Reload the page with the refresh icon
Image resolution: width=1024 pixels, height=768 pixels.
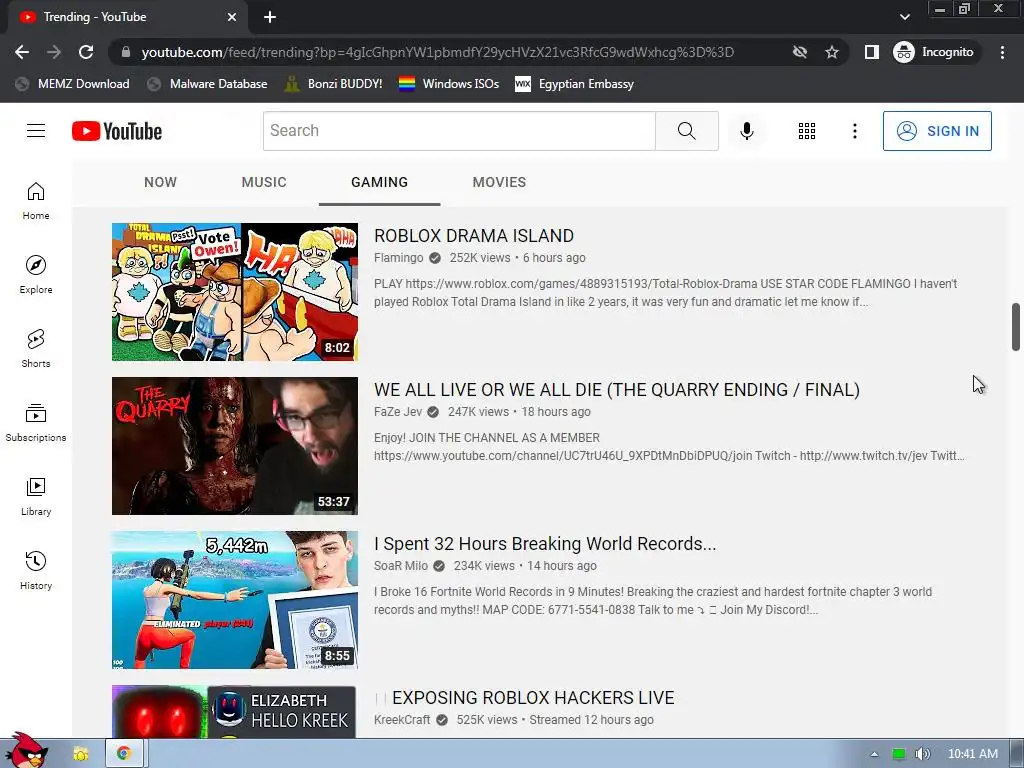pos(86,52)
